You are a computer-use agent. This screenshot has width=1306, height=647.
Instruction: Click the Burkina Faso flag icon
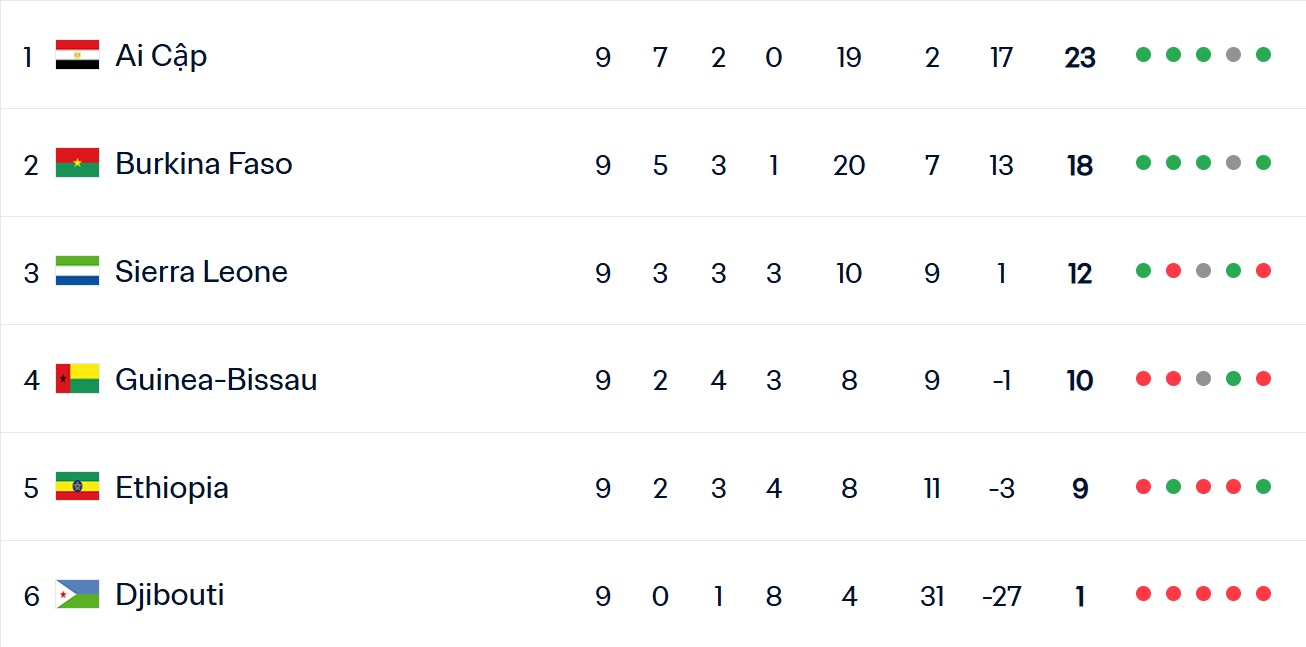pyautogui.click(x=77, y=163)
